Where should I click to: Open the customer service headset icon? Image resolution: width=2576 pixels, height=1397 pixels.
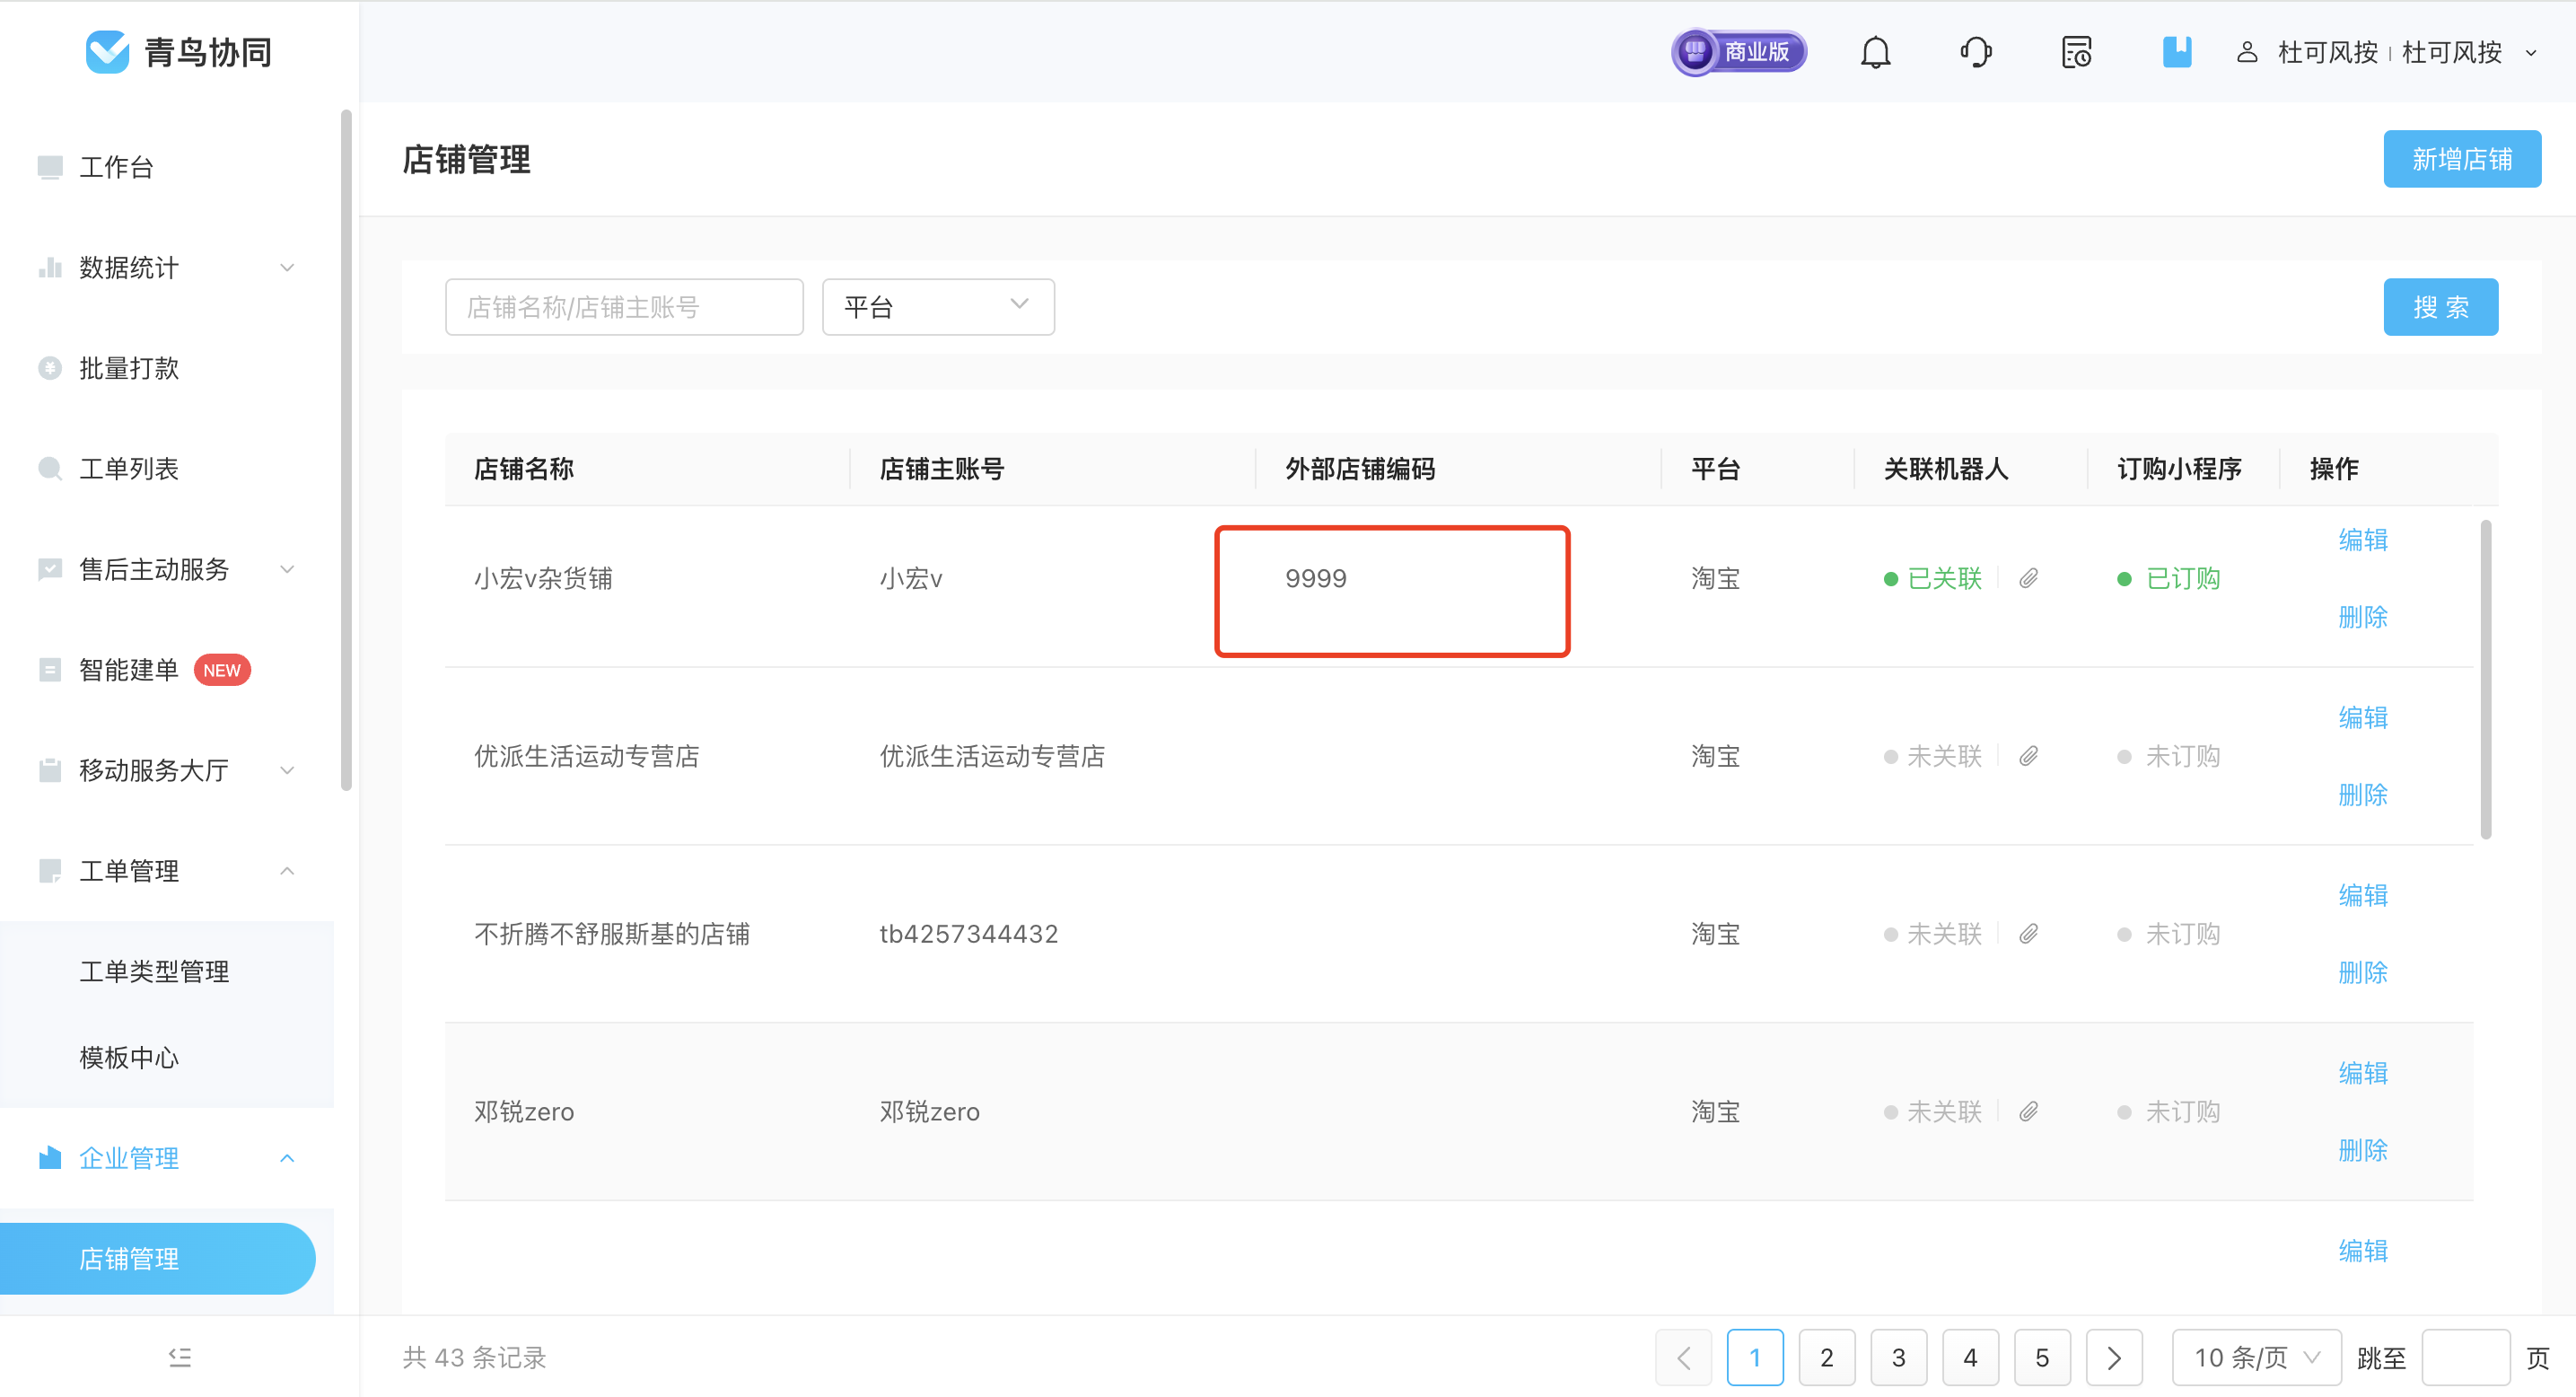point(1976,52)
